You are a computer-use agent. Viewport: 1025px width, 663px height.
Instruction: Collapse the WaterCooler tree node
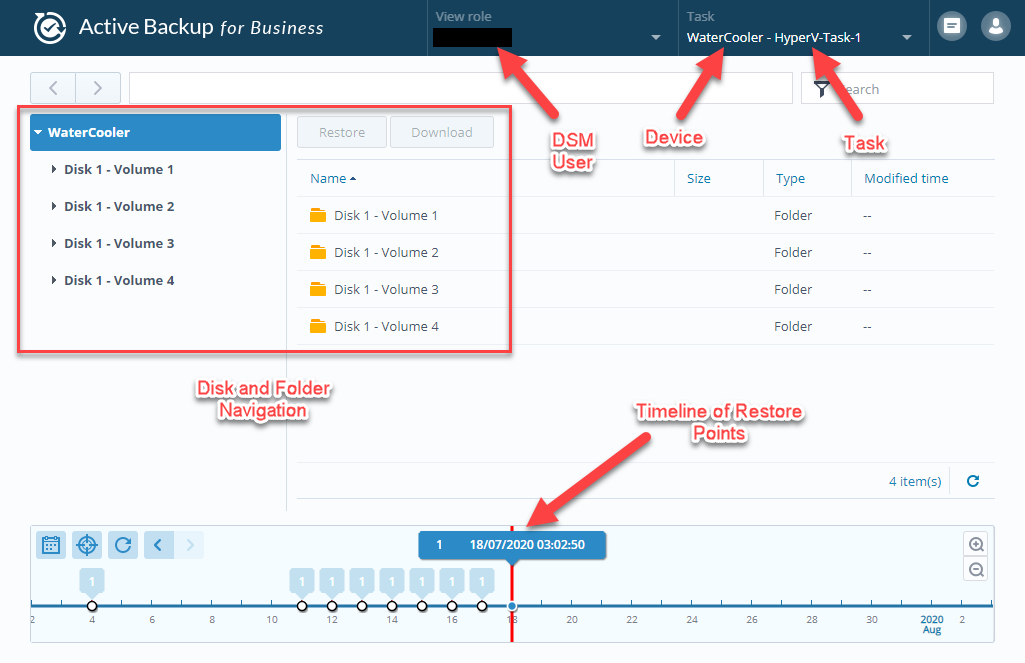pos(38,132)
